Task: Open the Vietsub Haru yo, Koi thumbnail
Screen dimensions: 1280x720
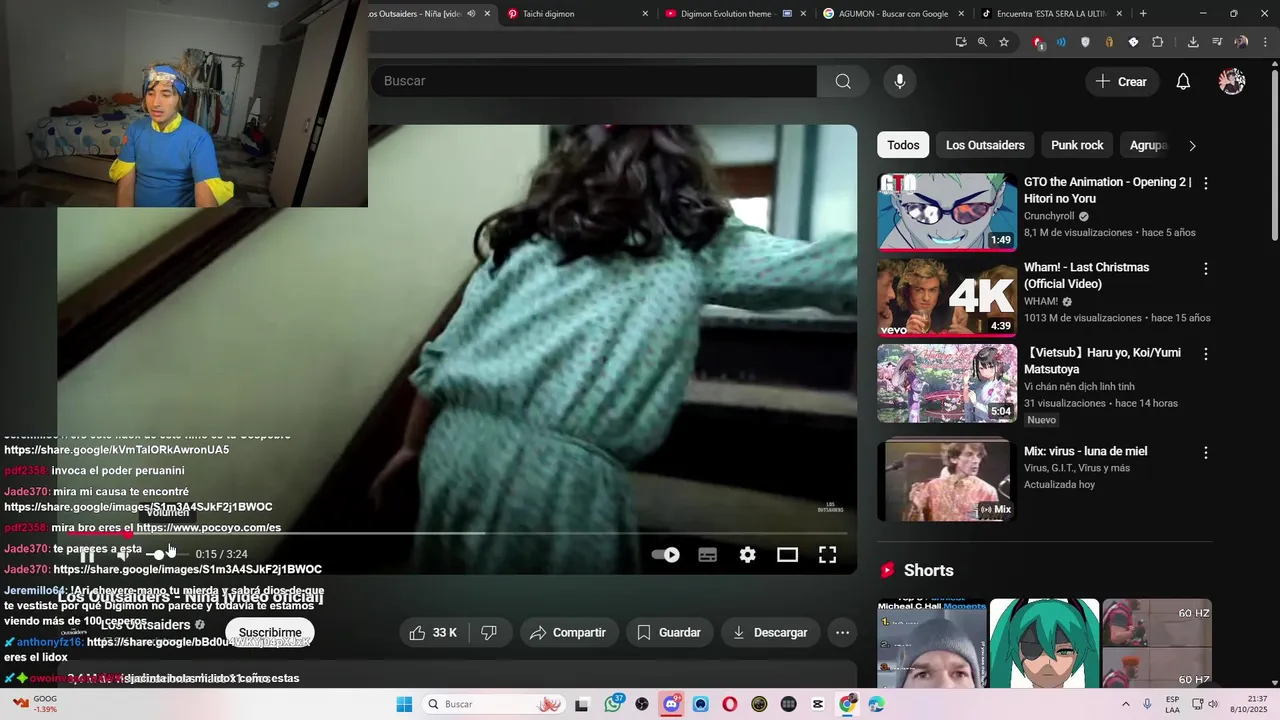Action: 947,383
